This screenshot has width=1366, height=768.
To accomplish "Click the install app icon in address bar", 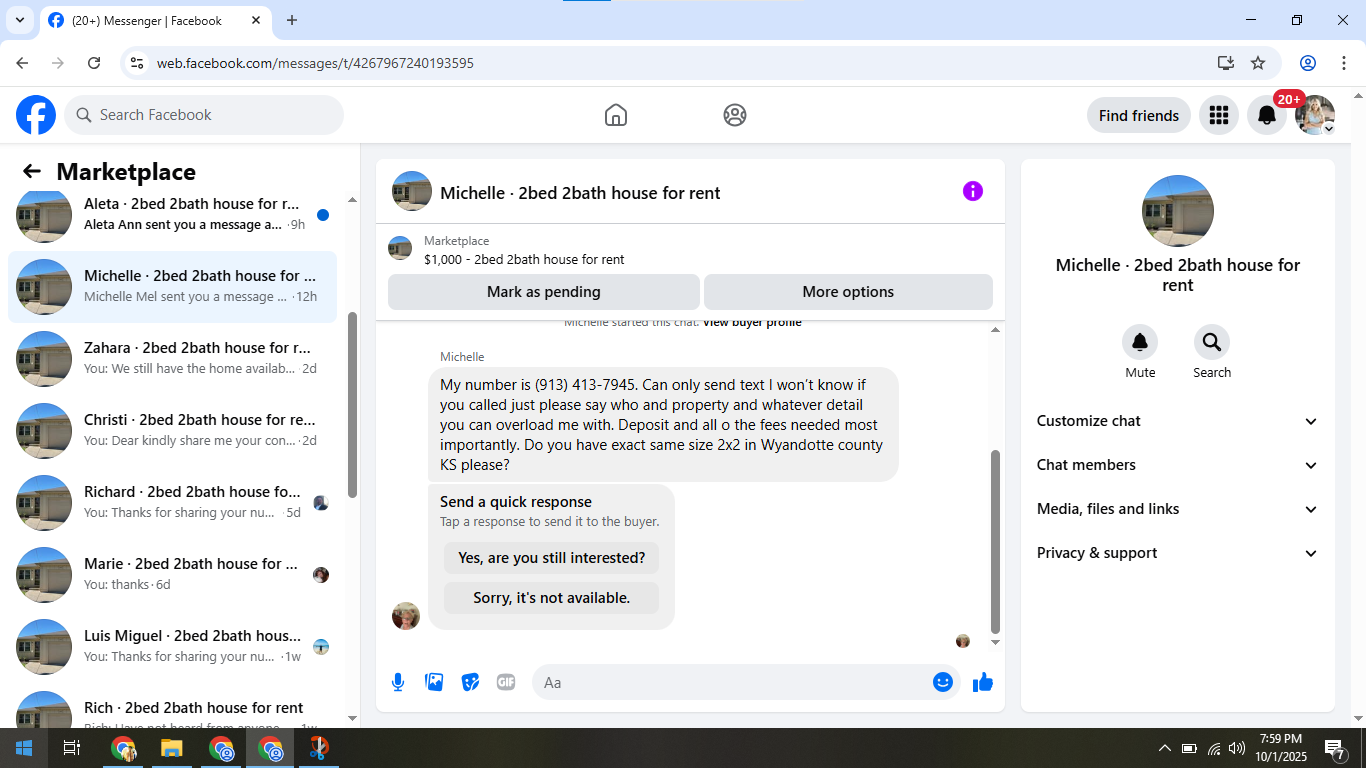I will [1226, 63].
